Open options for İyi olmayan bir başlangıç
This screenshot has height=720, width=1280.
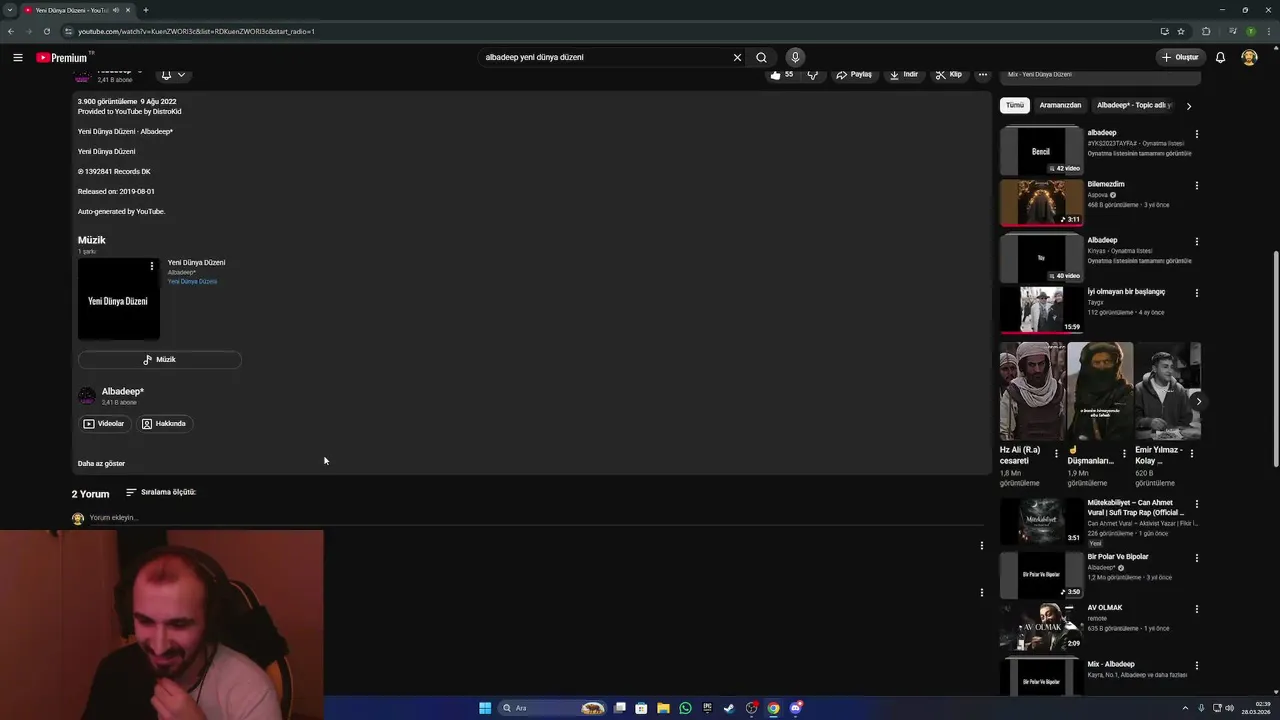pyautogui.click(x=1196, y=293)
